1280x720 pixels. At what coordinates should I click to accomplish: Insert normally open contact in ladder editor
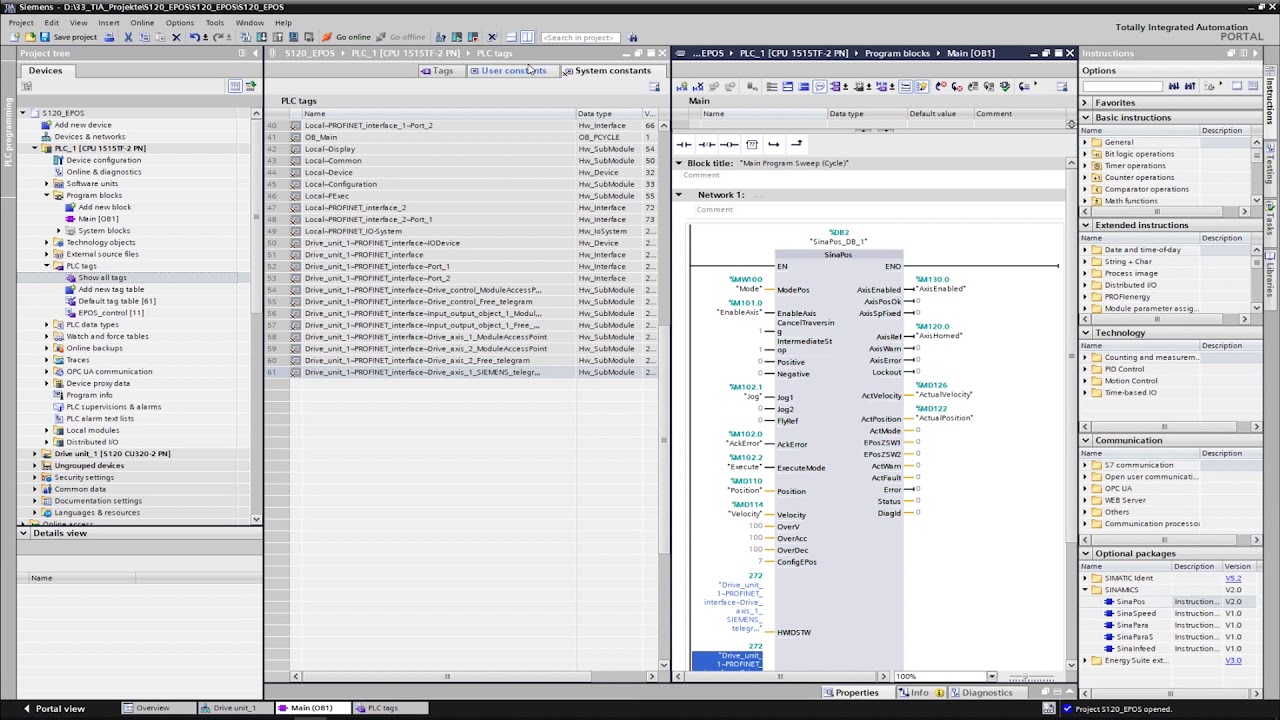coord(684,144)
